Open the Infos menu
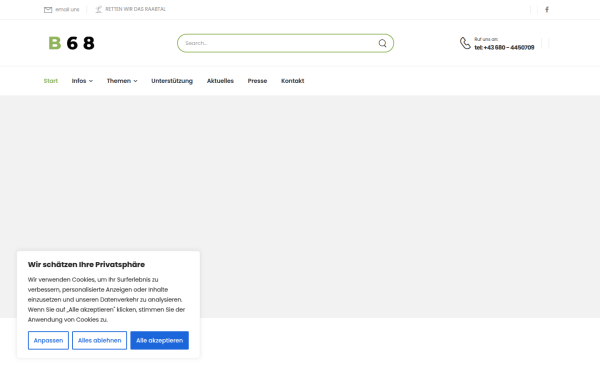The image size is (600, 375). click(79, 81)
